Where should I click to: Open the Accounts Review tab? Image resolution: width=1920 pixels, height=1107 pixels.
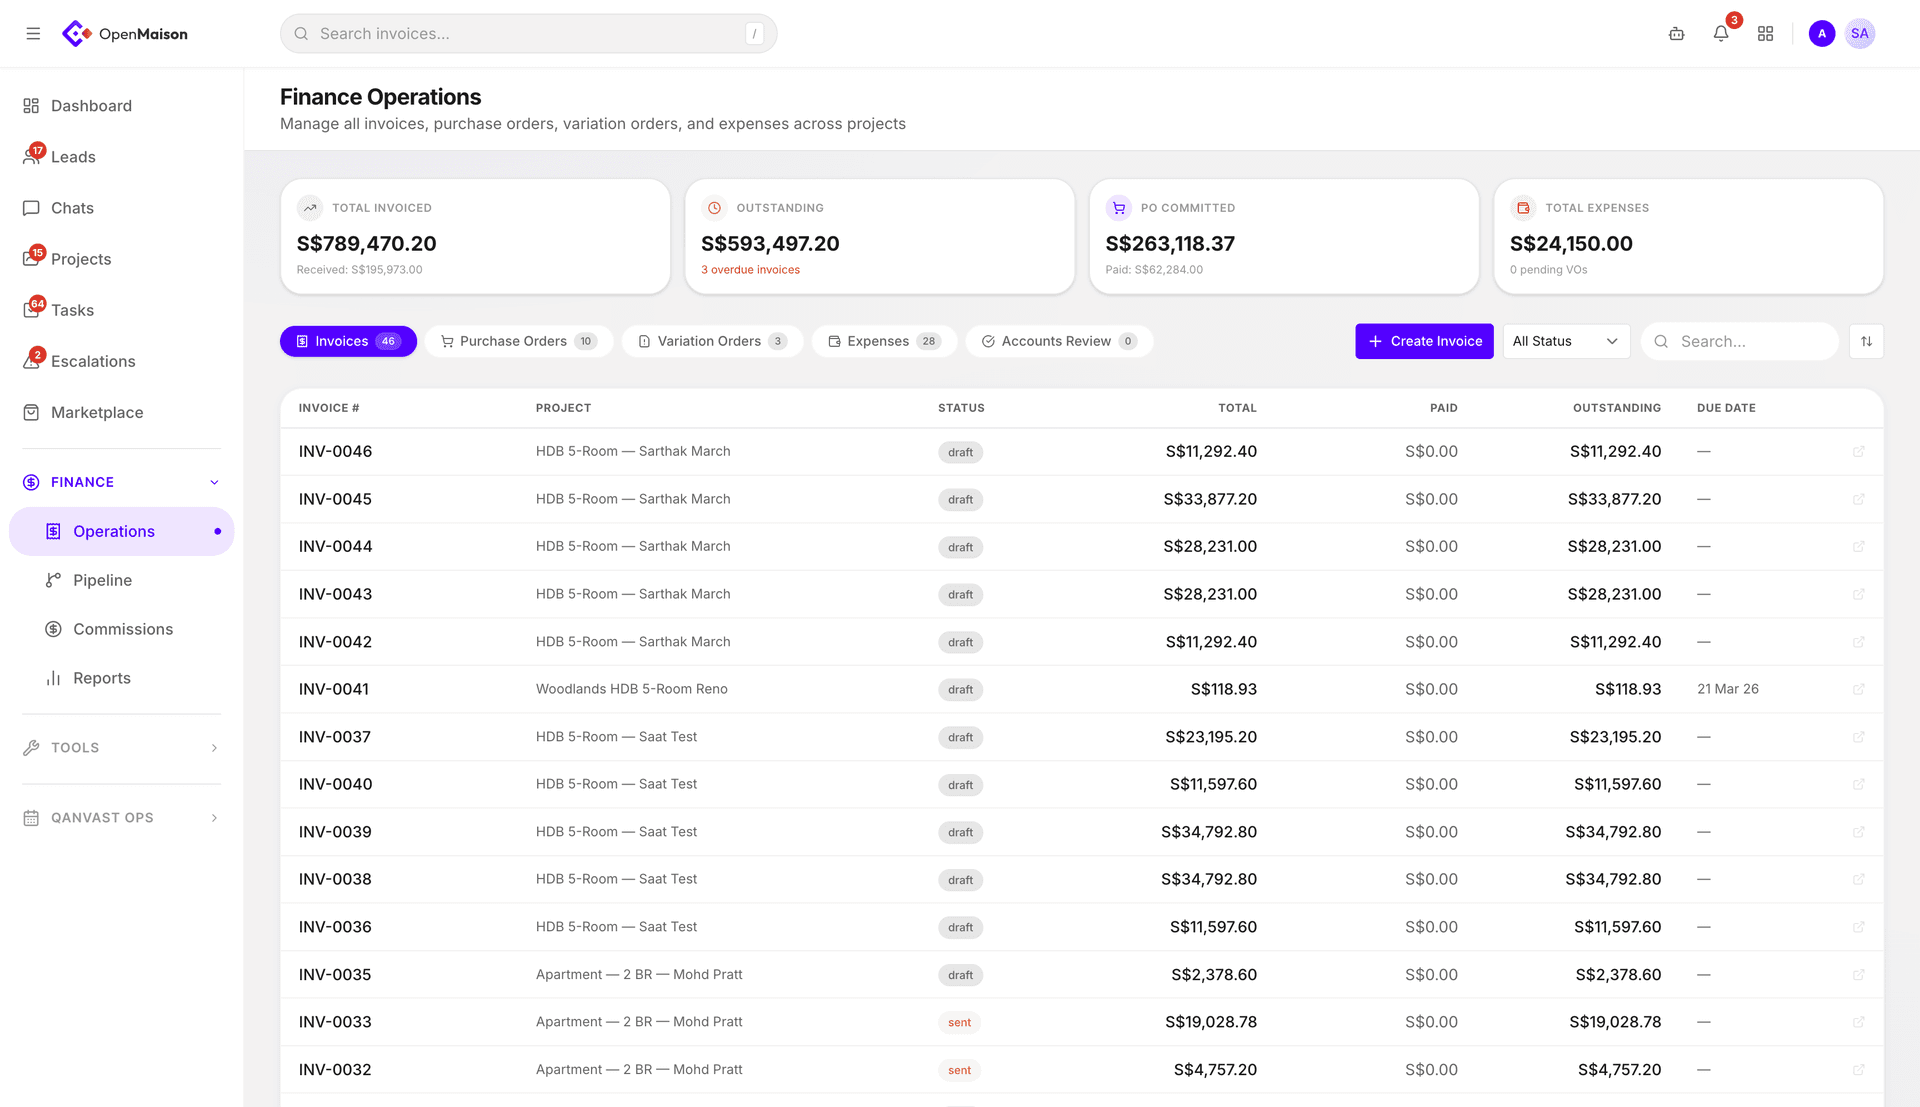point(1058,341)
